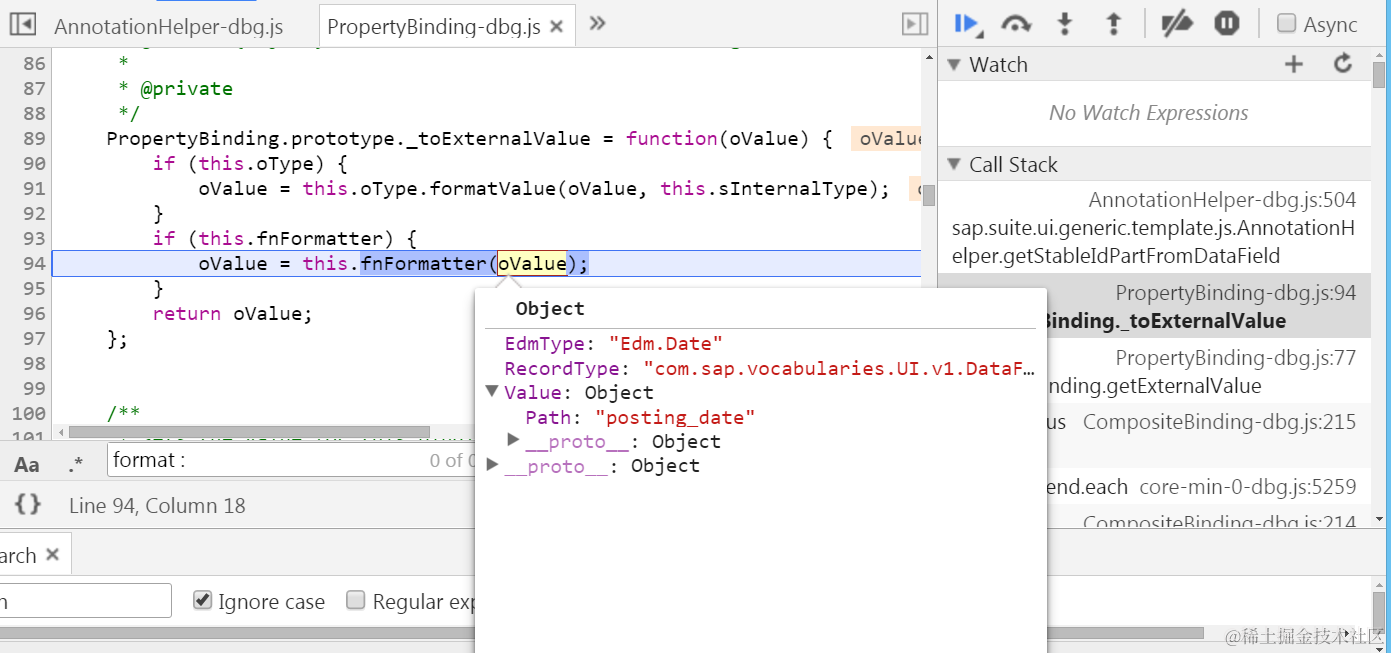
Task: Toggle pause on exceptions
Action: tap(1226, 24)
